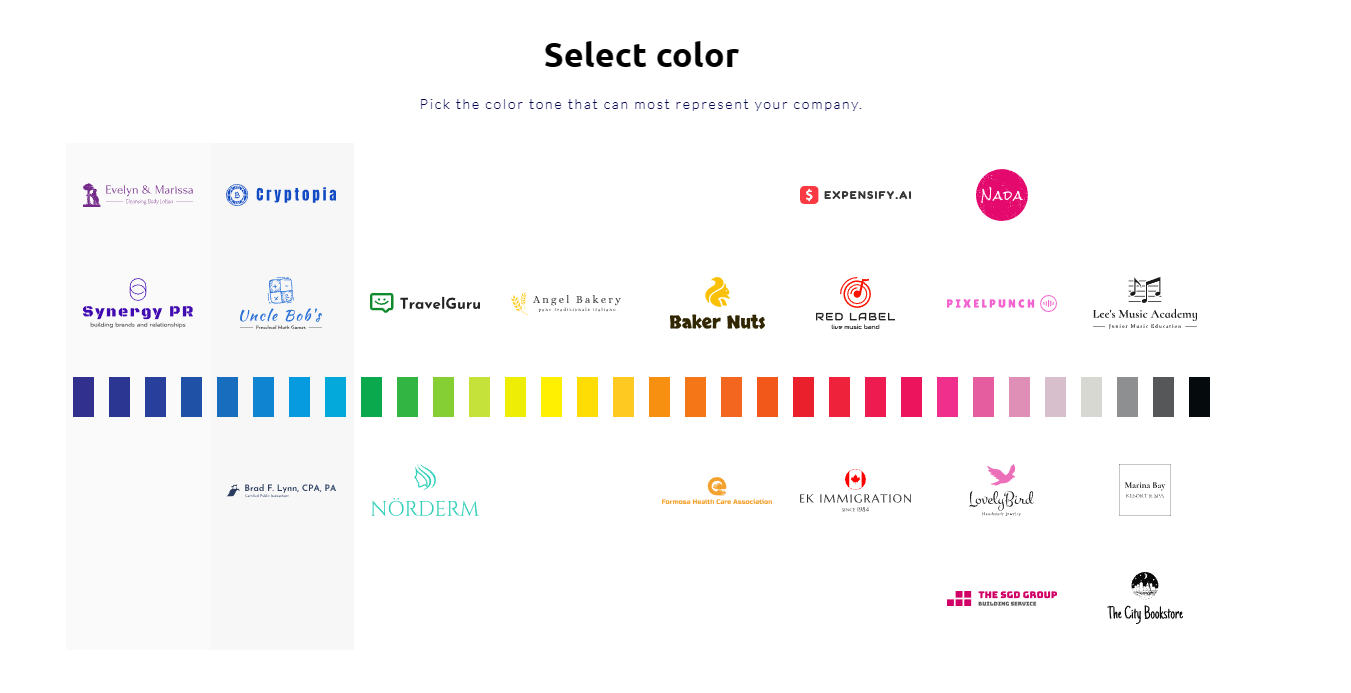
Task: Select the Brad F. Lynn CPA logo
Action: pyautogui.click(x=281, y=490)
